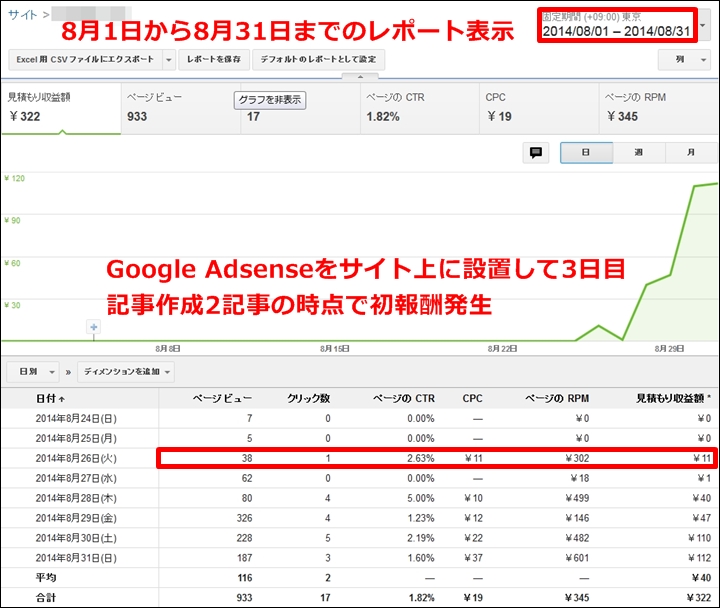Export to Excel CSV file button

[x=85, y=60]
